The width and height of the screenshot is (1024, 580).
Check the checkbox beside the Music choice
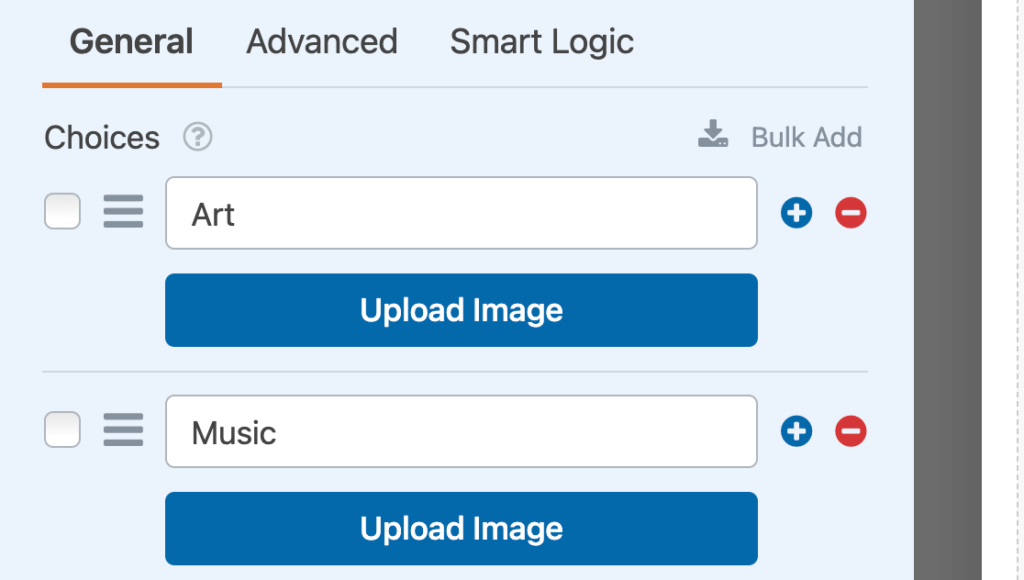coord(62,430)
